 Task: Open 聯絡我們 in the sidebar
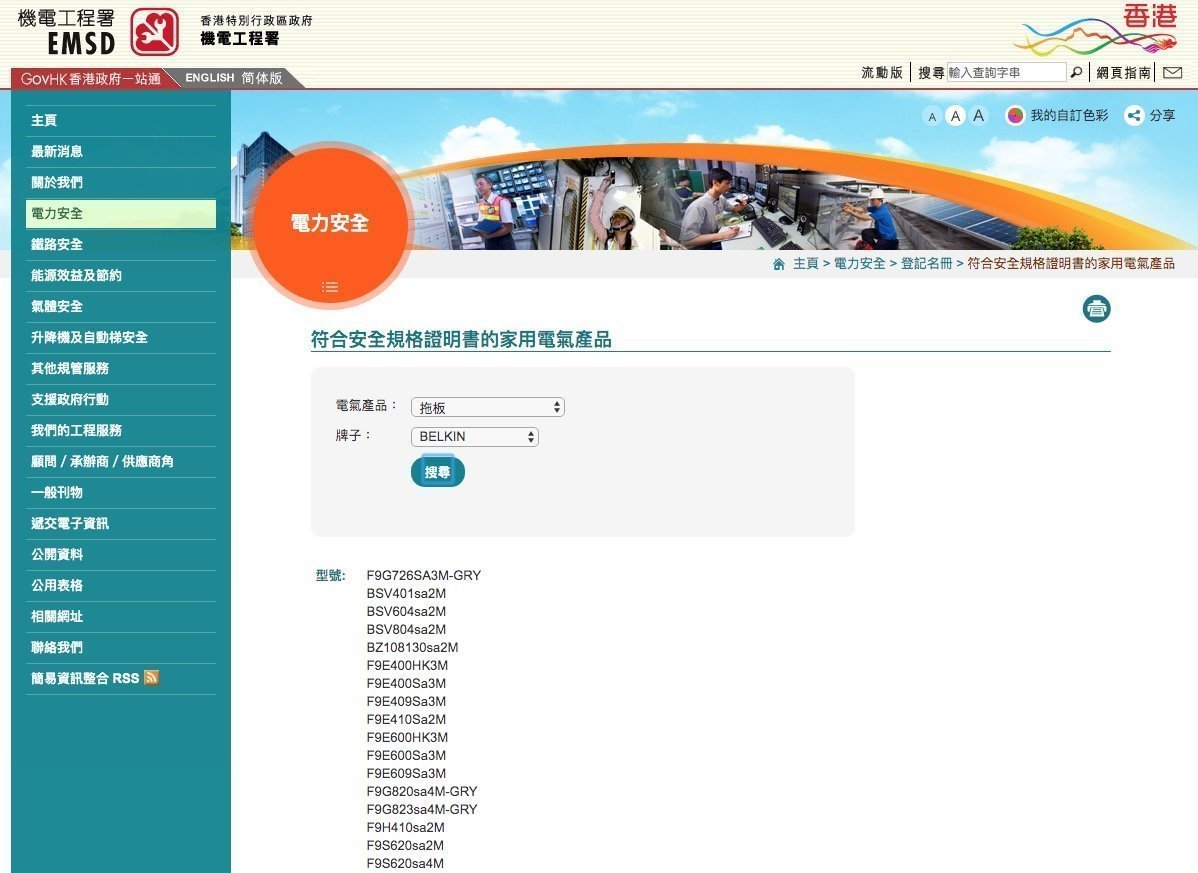coord(121,648)
